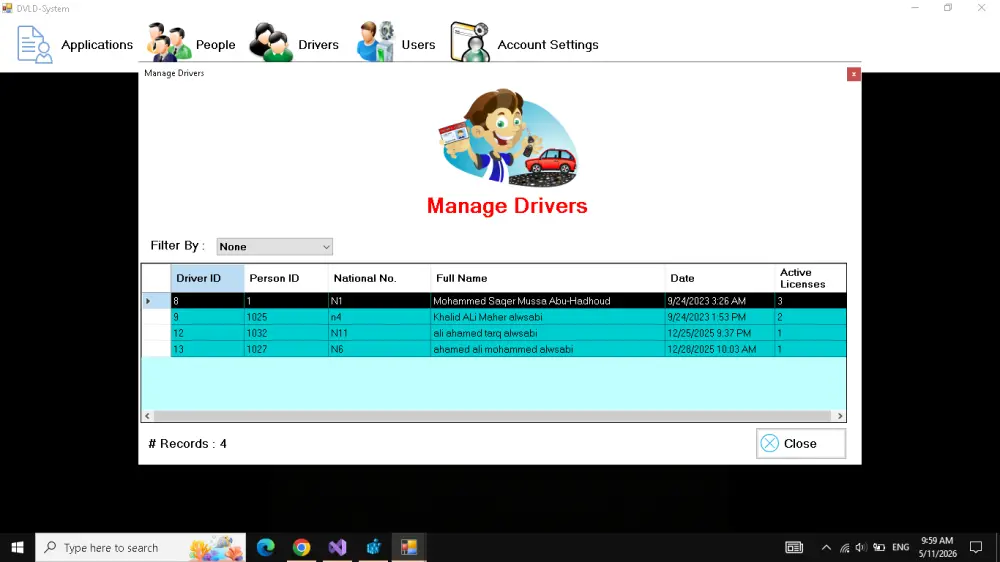Select ahamed ali mohammed alwsabi name cell

(548, 349)
